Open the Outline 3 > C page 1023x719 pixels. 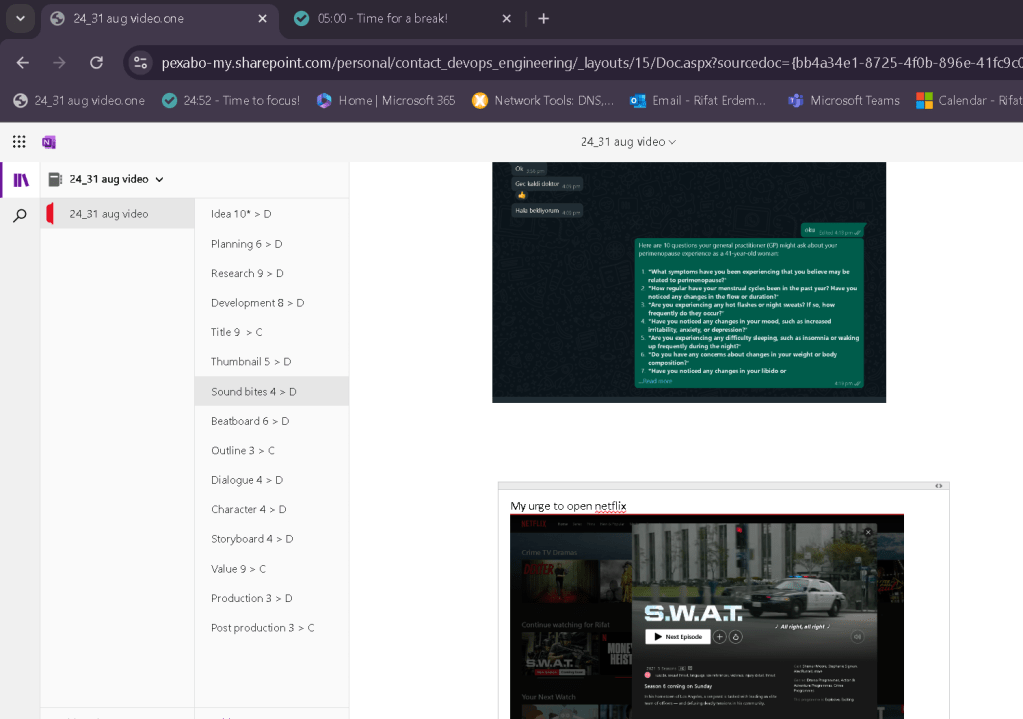tap(271, 450)
